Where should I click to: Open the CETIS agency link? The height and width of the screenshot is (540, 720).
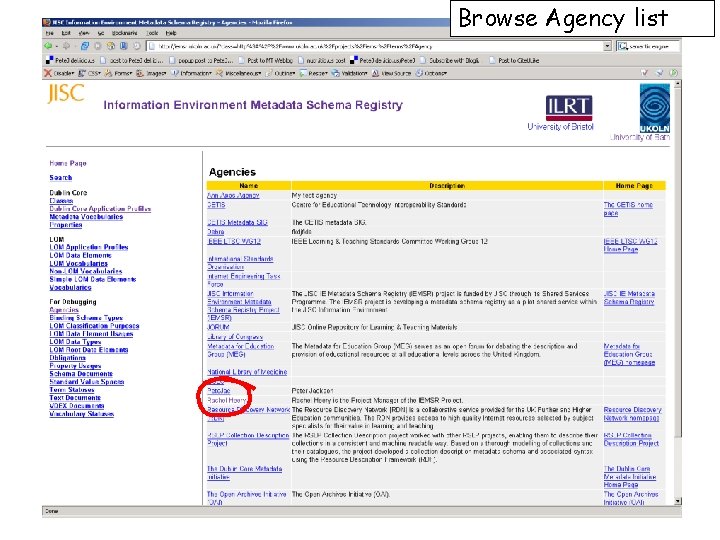pos(216,205)
